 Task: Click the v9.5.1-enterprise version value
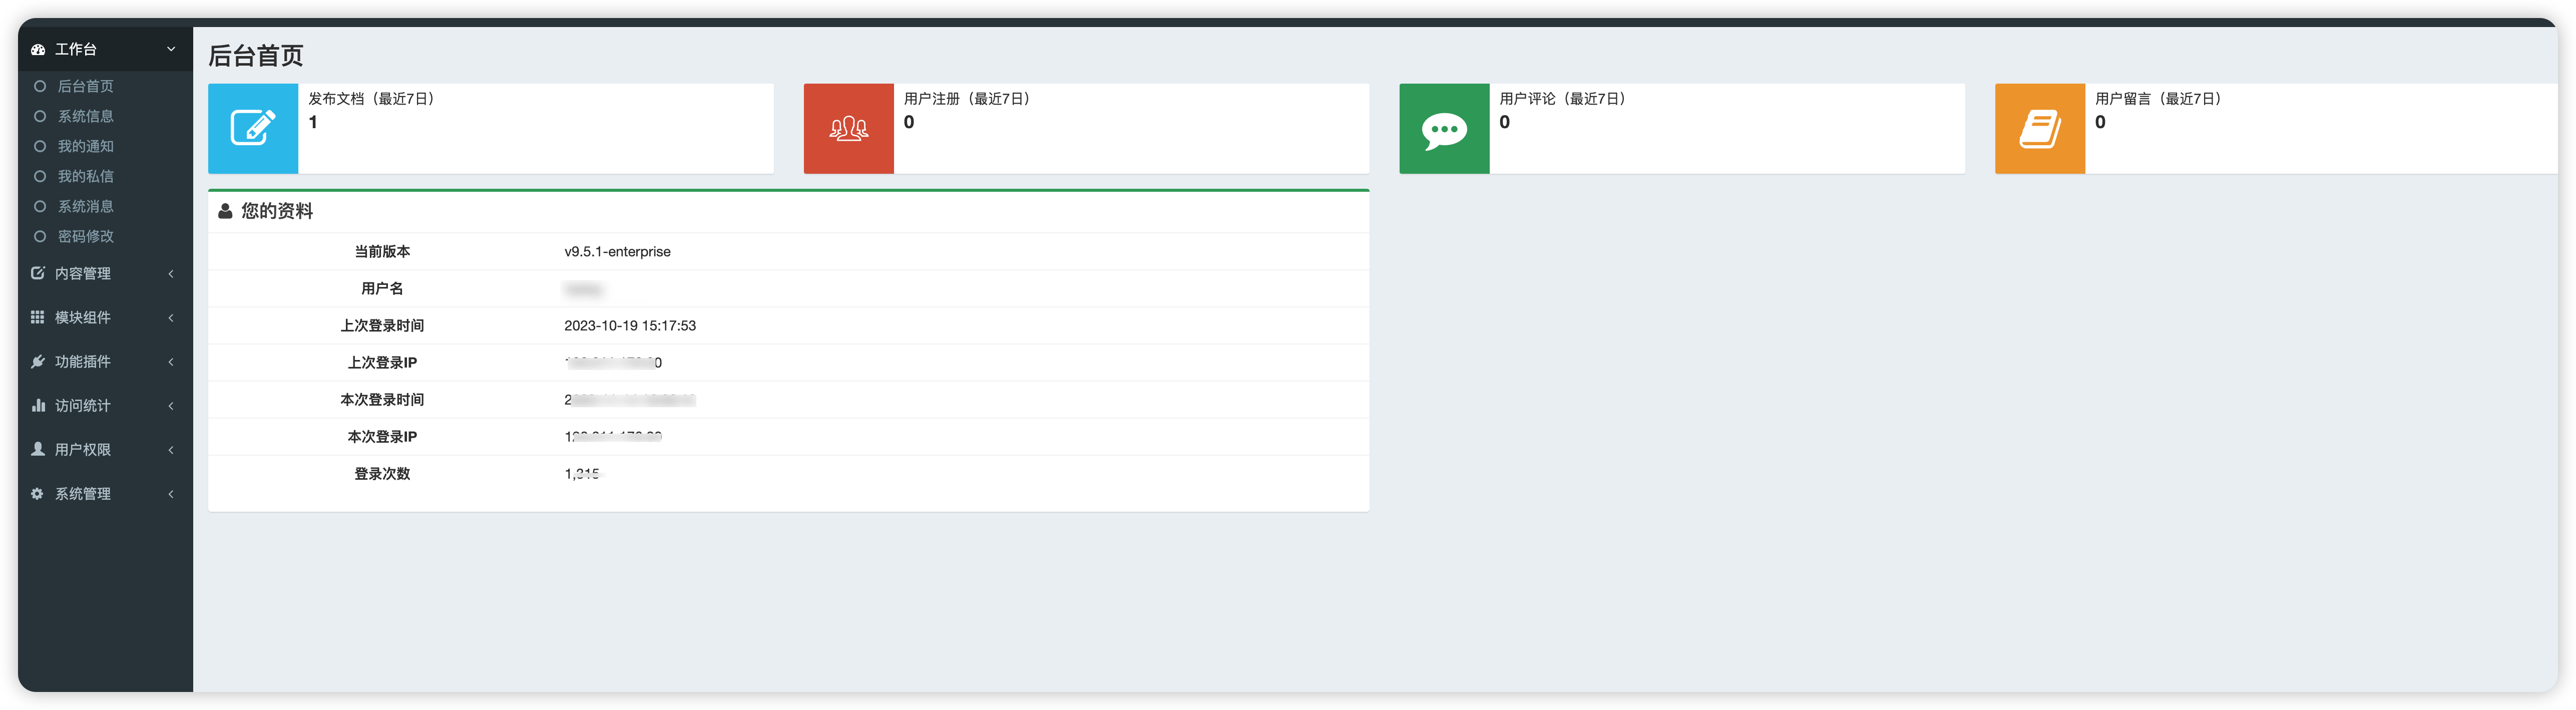[x=617, y=252]
